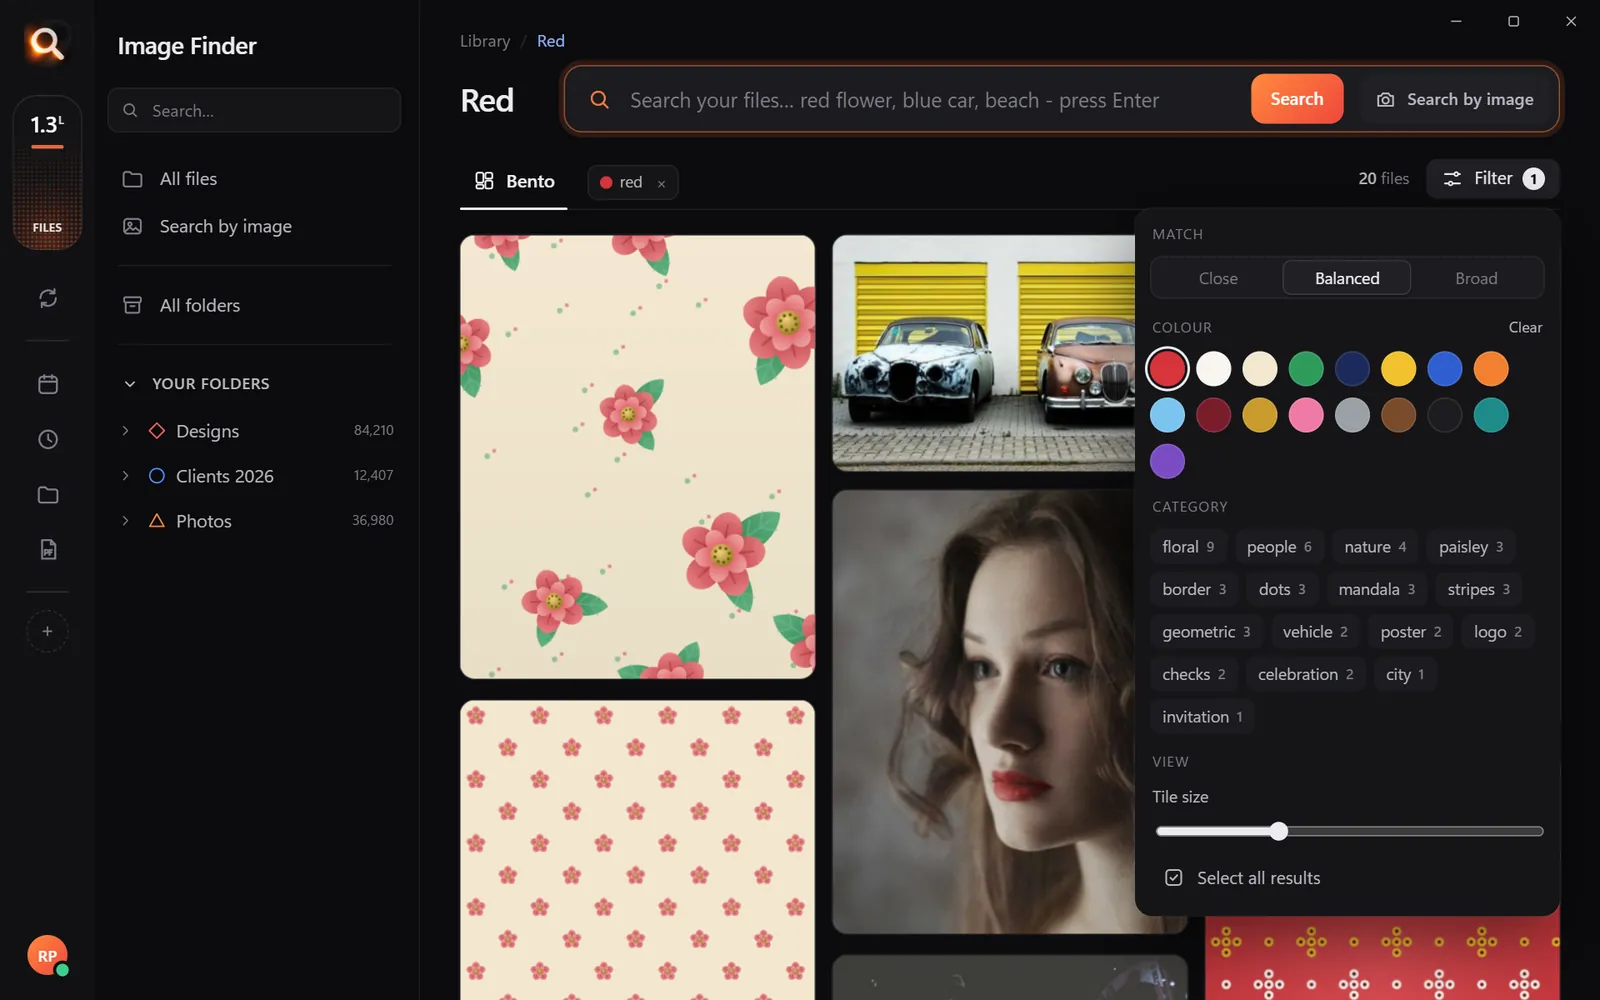Open the RP user avatar
Viewport: 1600px width, 1000px height.
pyautogui.click(x=47, y=956)
